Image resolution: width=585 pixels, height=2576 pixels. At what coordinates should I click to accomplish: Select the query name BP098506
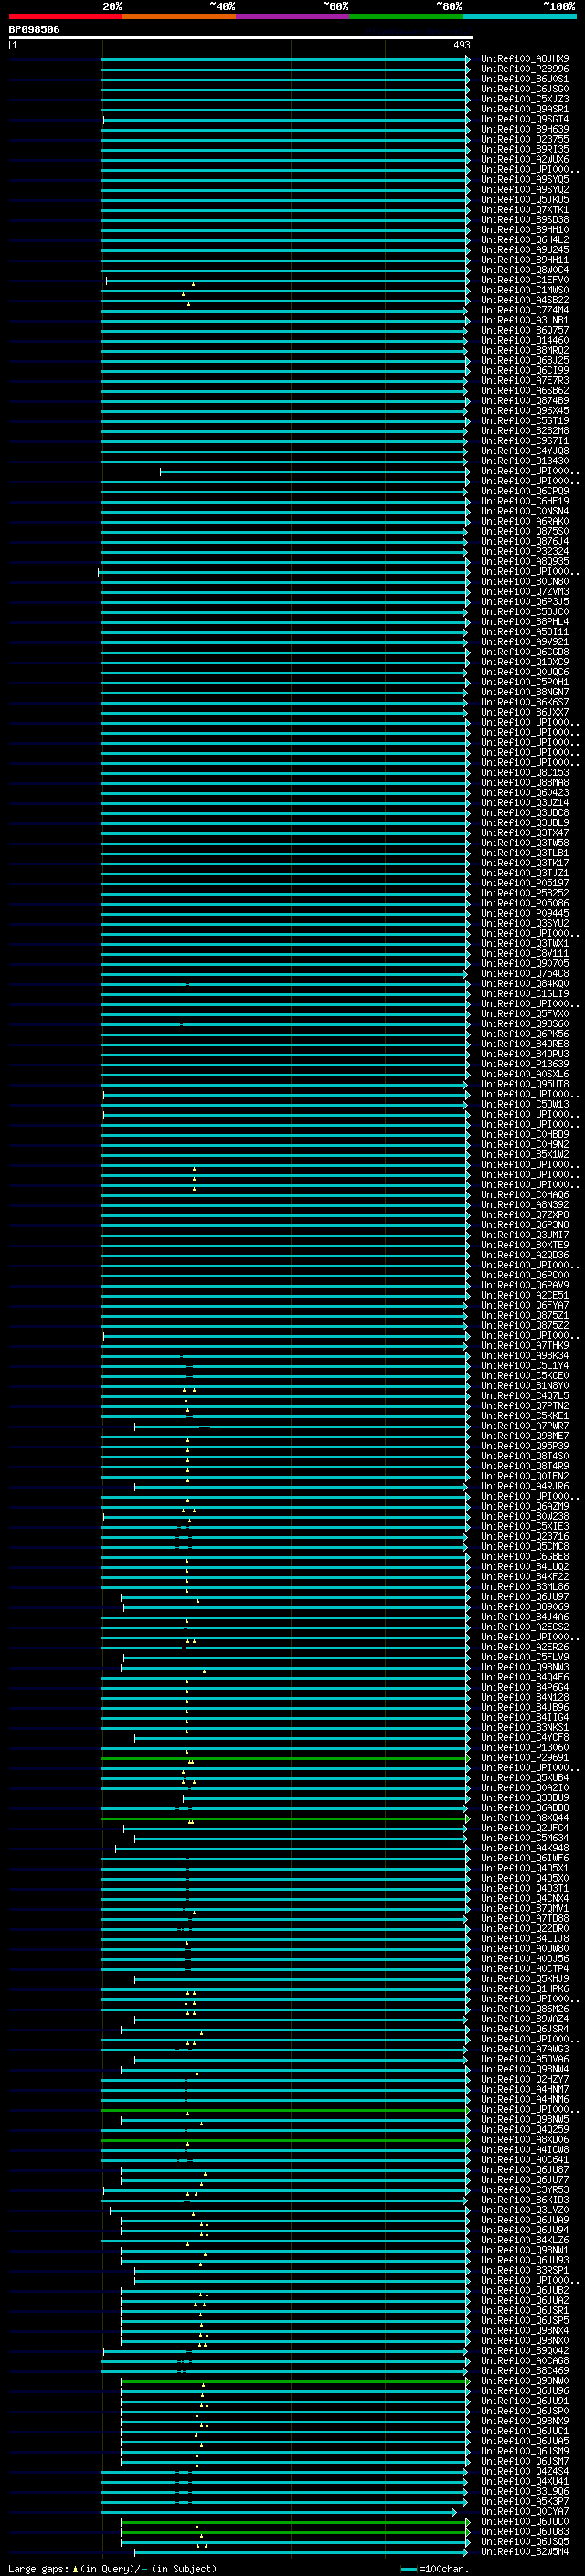click(x=34, y=29)
